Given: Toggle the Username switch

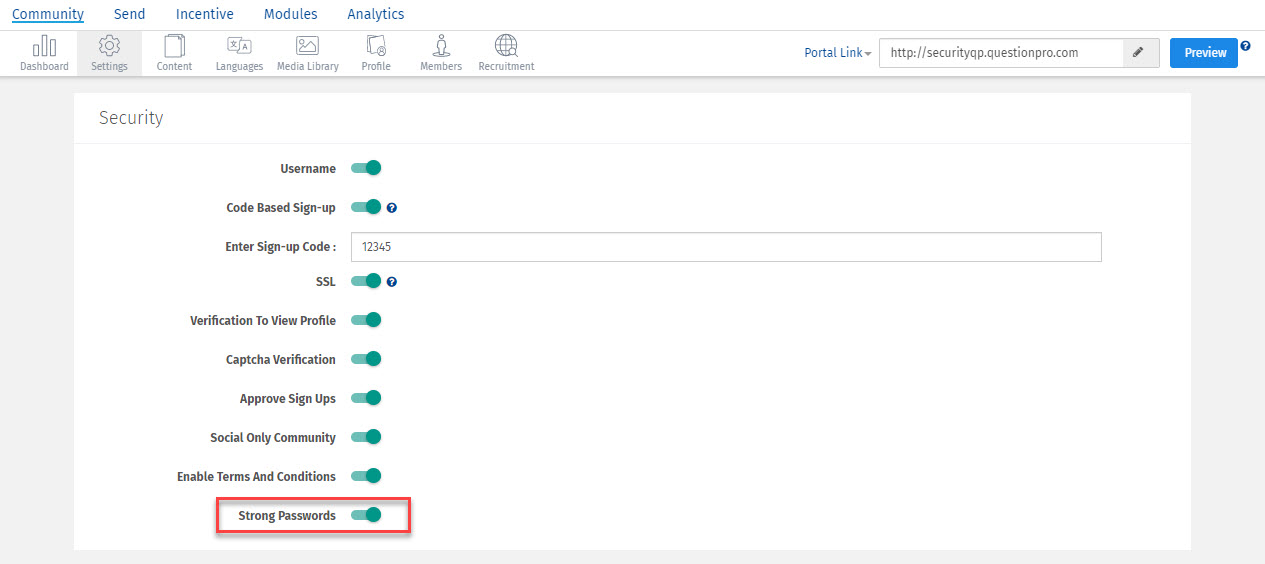Looking at the screenshot, I should click(x=366, y=168).
